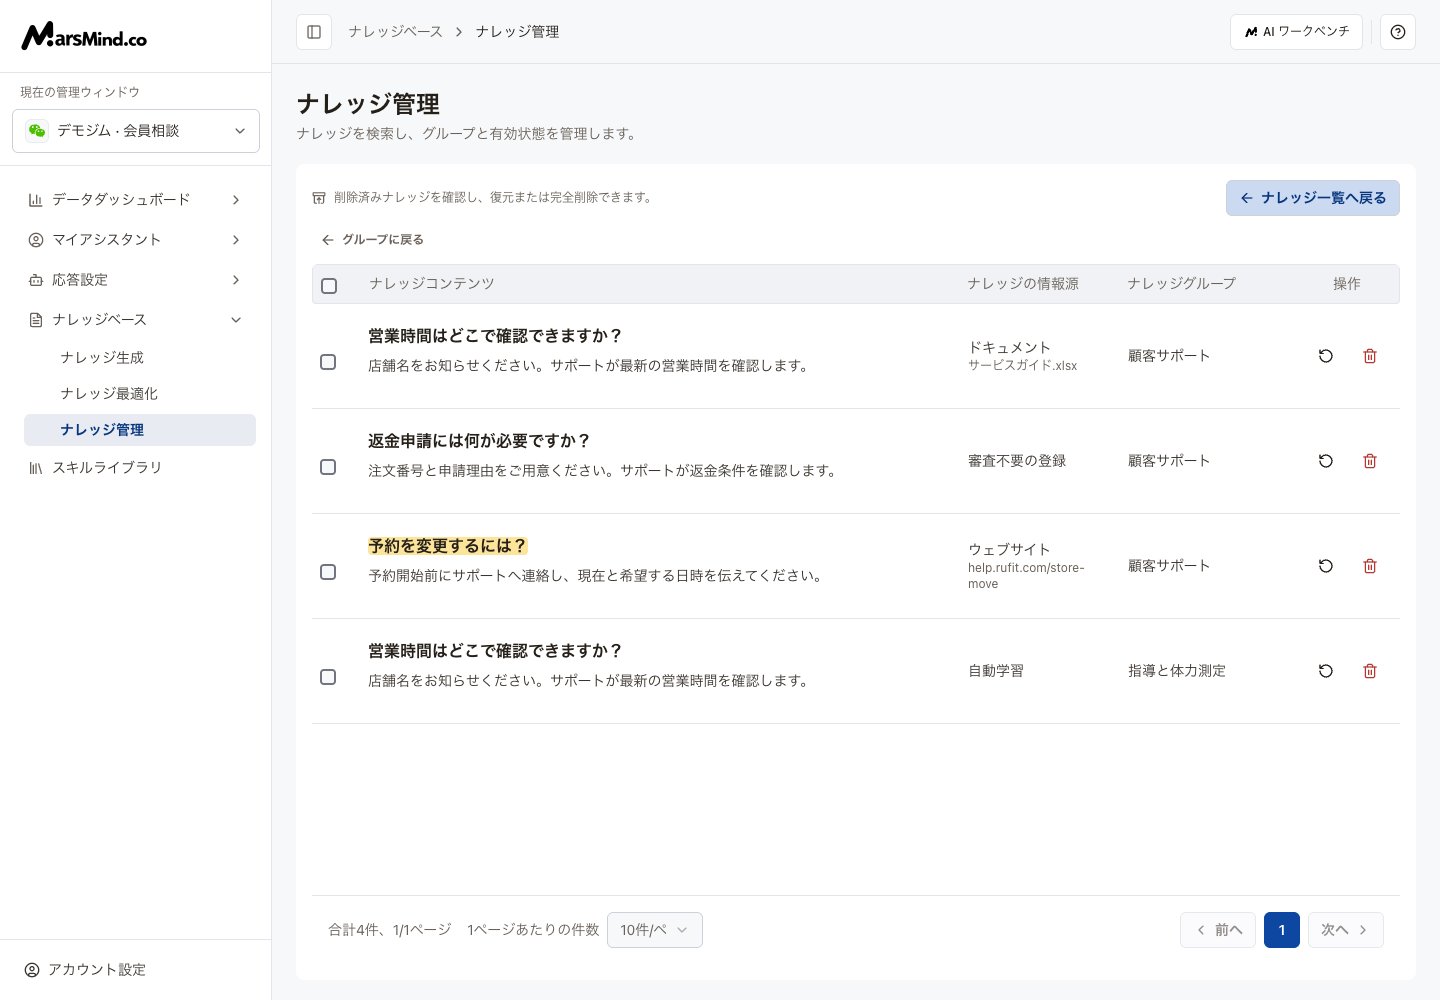This screenshot has height=1000, width=1440.
Task: Check the ドキュメント-sourced 営業時間 row checkbox
Action: tap(328, 362)
